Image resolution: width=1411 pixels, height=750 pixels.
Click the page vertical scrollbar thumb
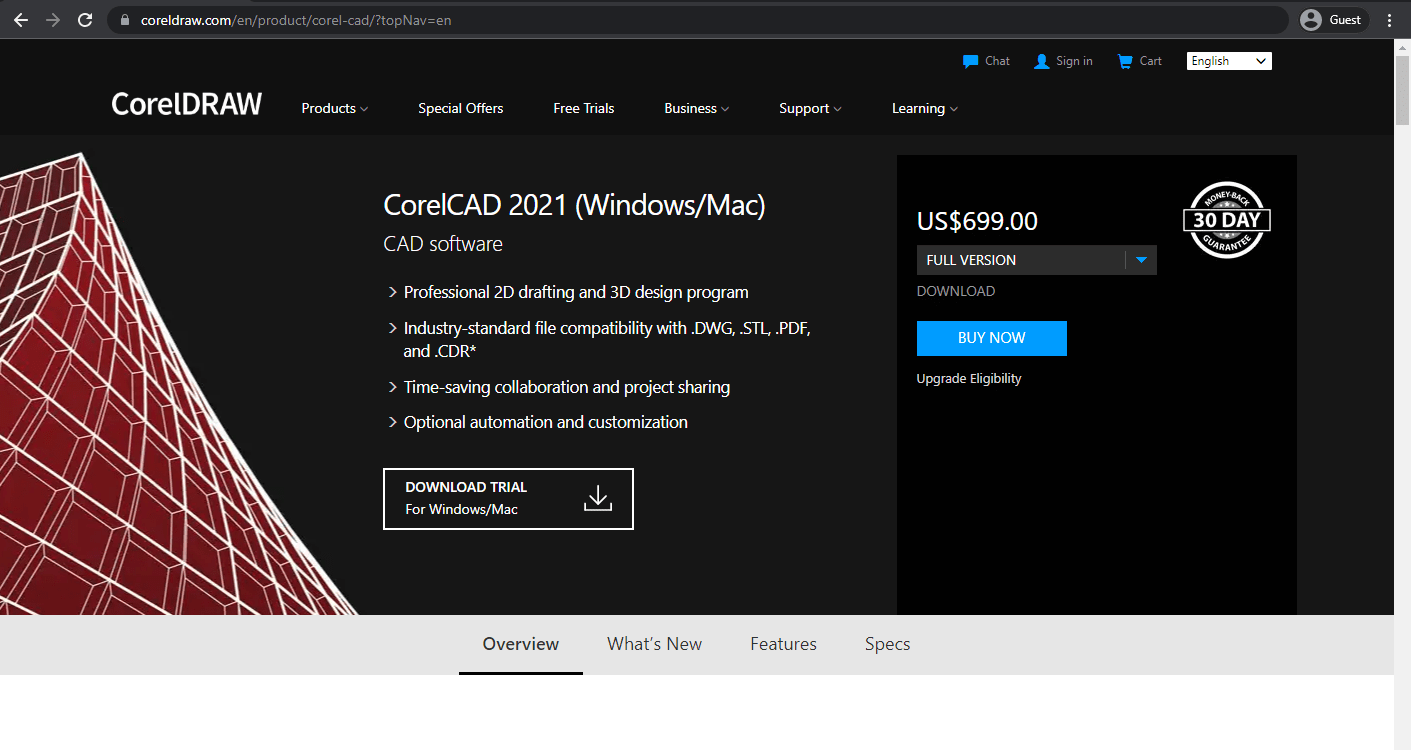1402,90
